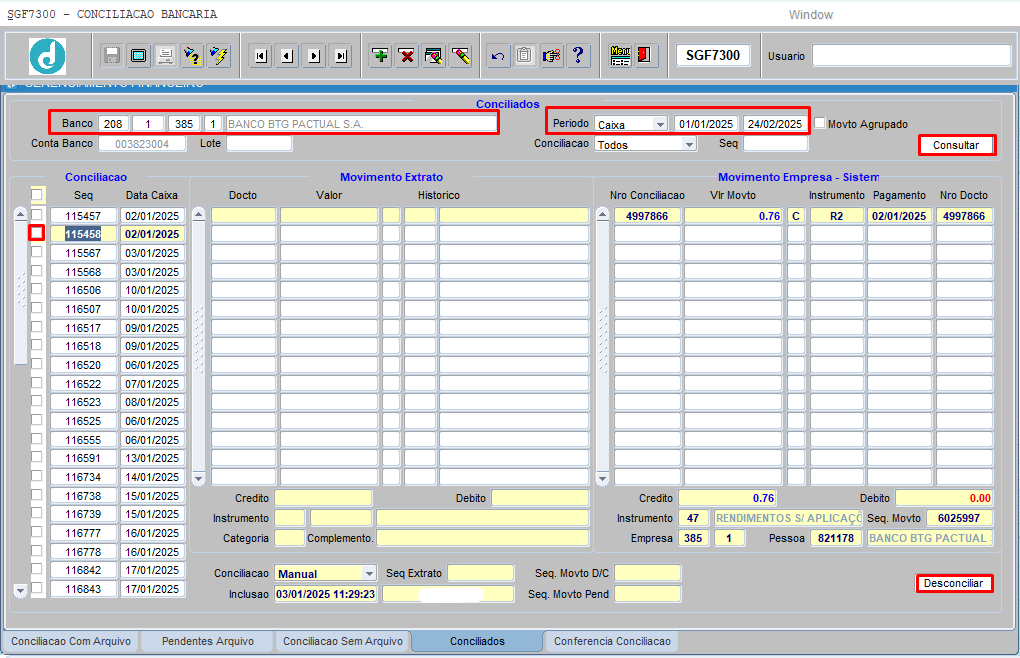This screenshot has height=658, width=1020.
Task: Click the blue 'd' logo
Action: 47,56
